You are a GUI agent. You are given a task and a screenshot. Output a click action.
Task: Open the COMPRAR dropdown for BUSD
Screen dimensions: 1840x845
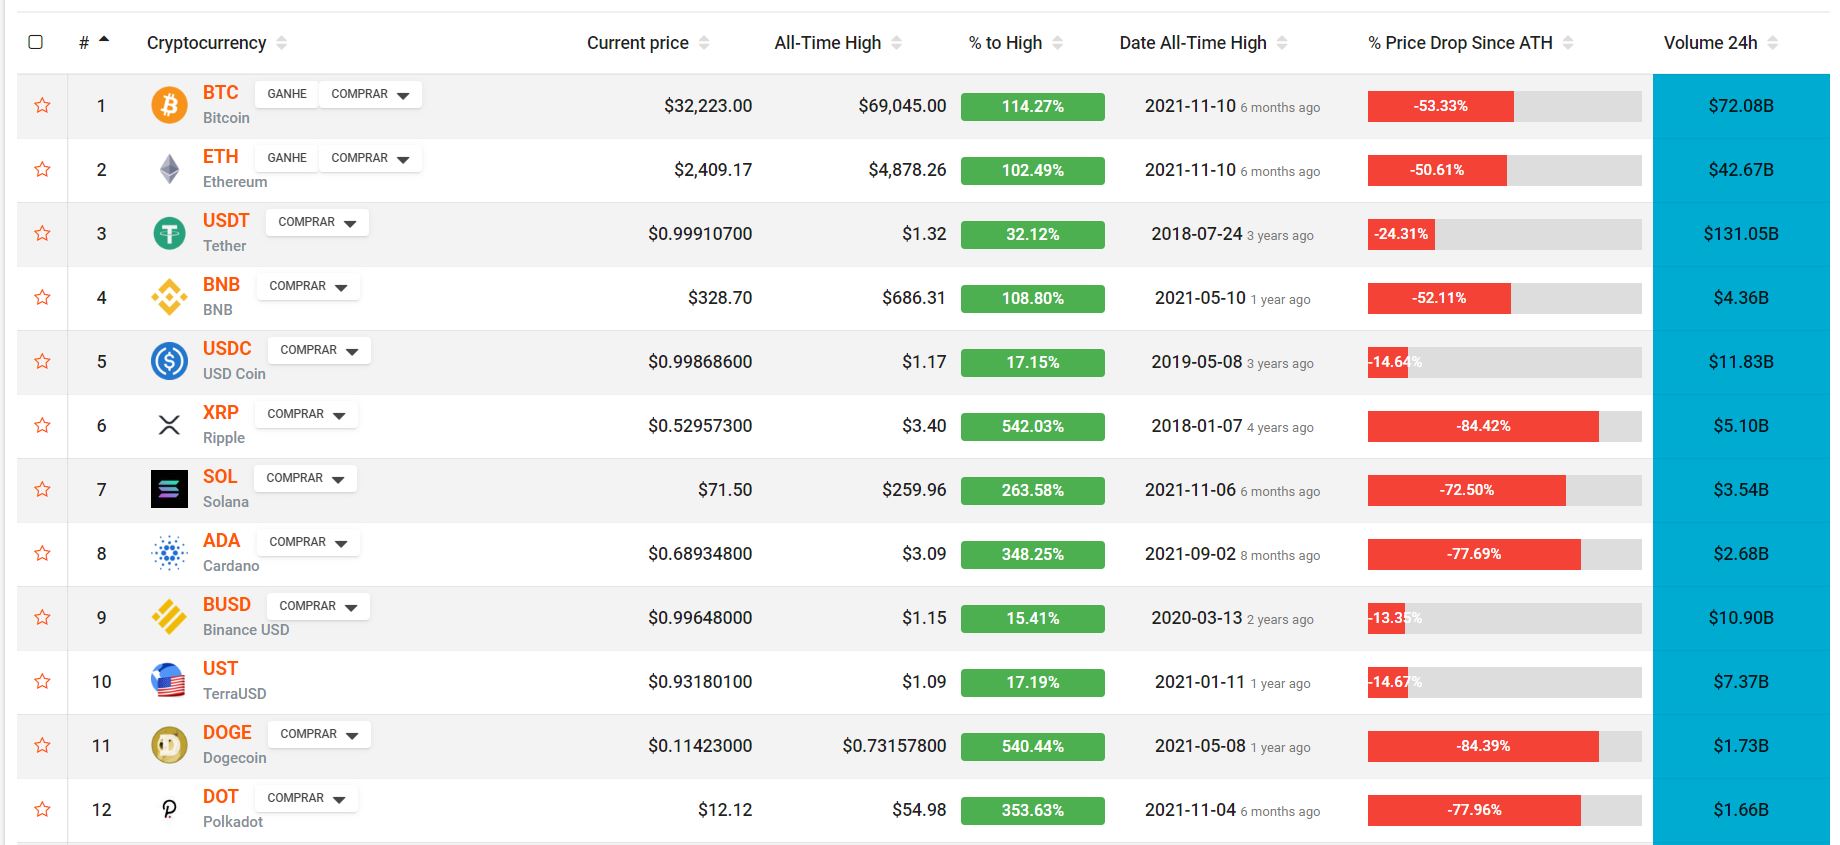click(318, 606)
